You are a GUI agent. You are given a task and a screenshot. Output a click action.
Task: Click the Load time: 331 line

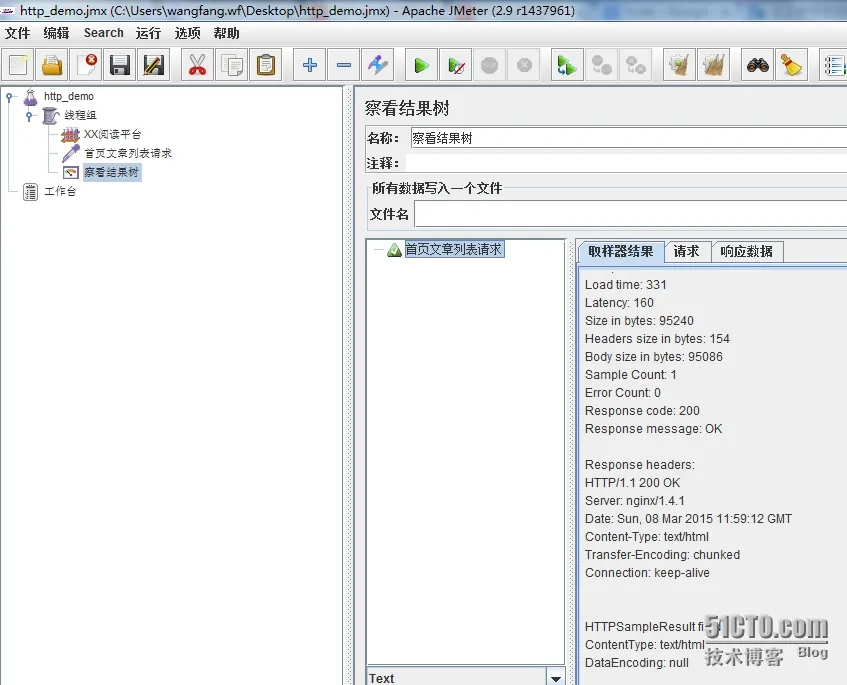click(626, 285)
